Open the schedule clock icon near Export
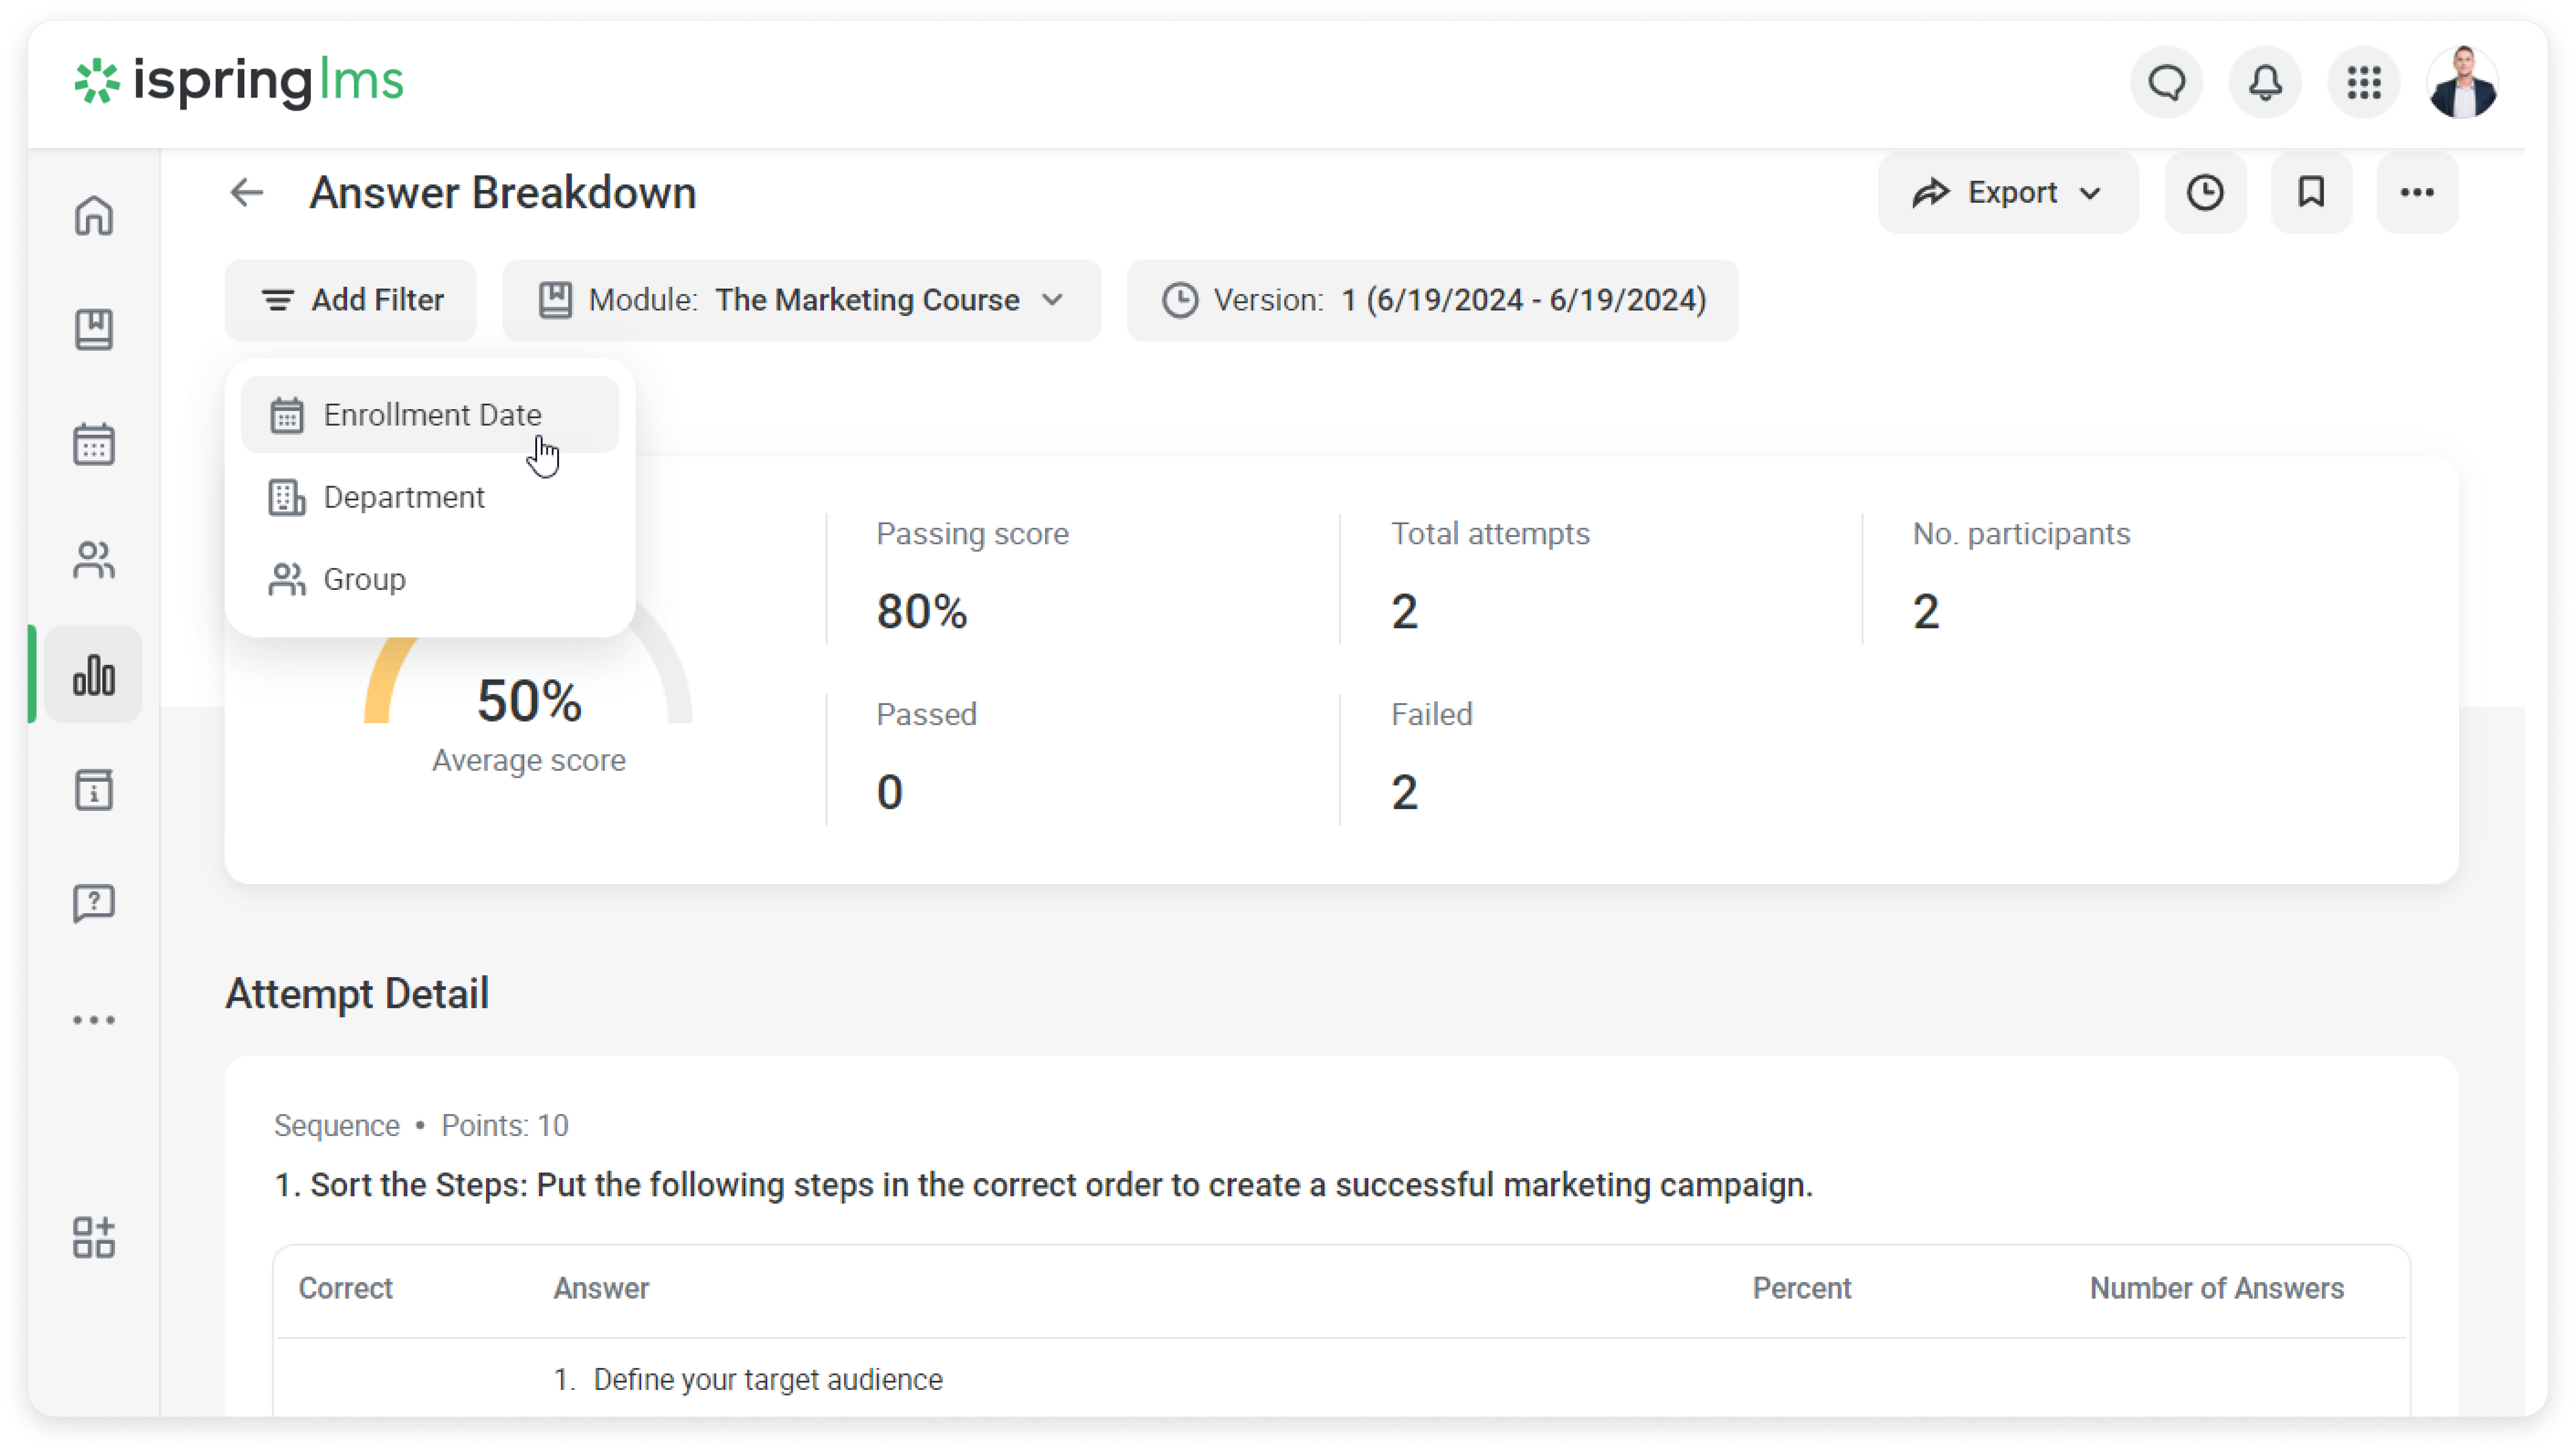This screenshot has height=1452, width=2576. 2205,192
